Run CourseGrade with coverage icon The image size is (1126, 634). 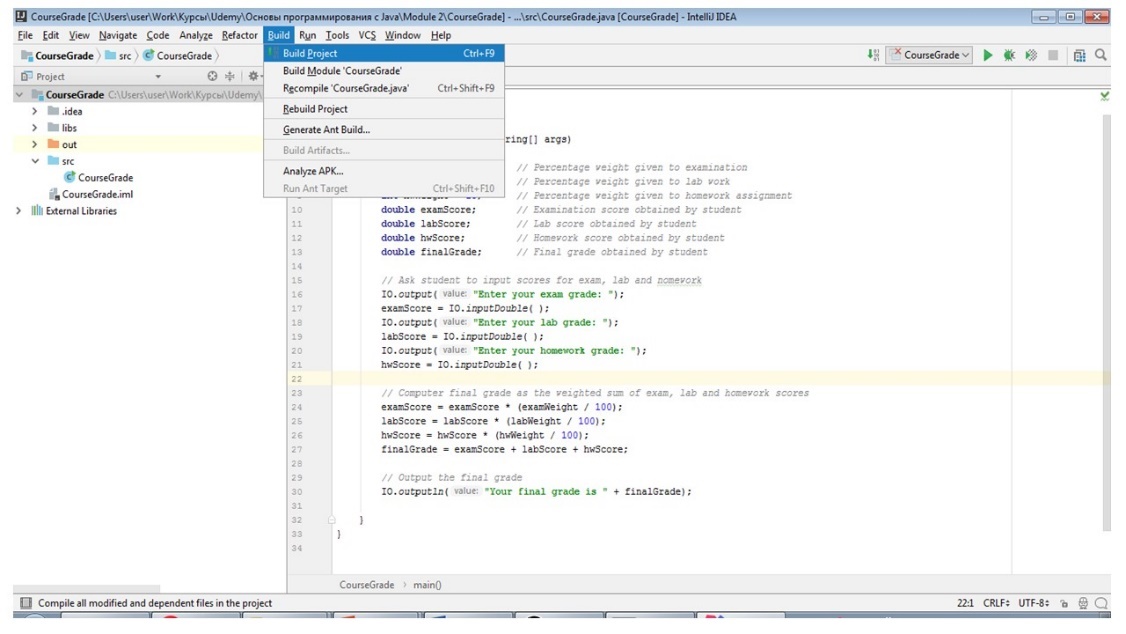[1031, 55]
